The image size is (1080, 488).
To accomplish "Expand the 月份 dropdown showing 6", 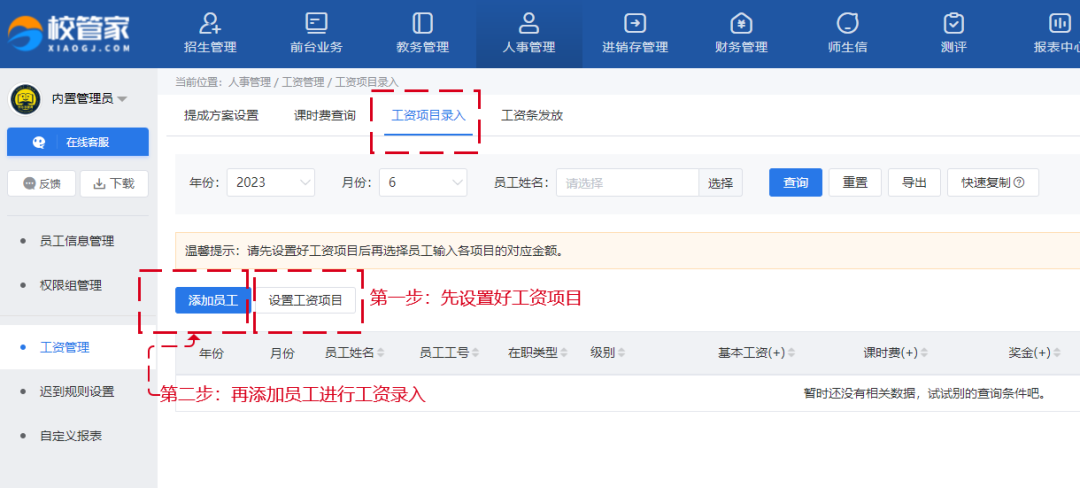I will (423, 183).
